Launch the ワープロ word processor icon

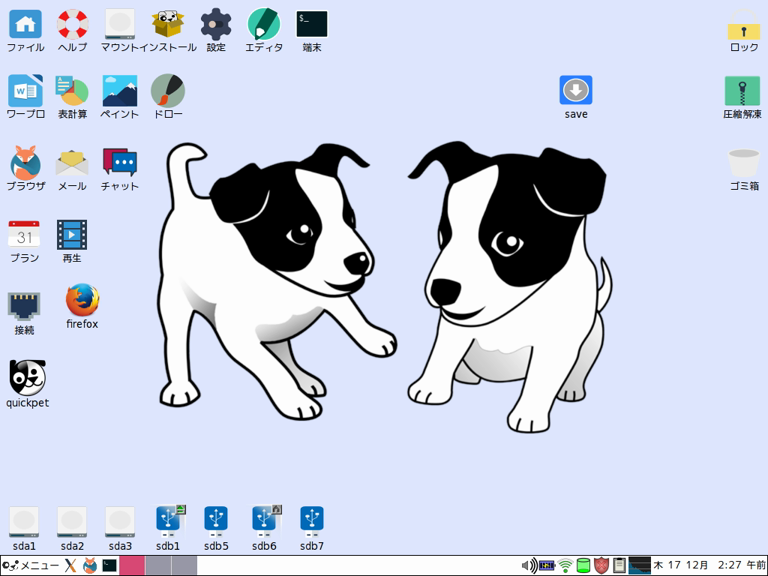[x=25, y=91]
